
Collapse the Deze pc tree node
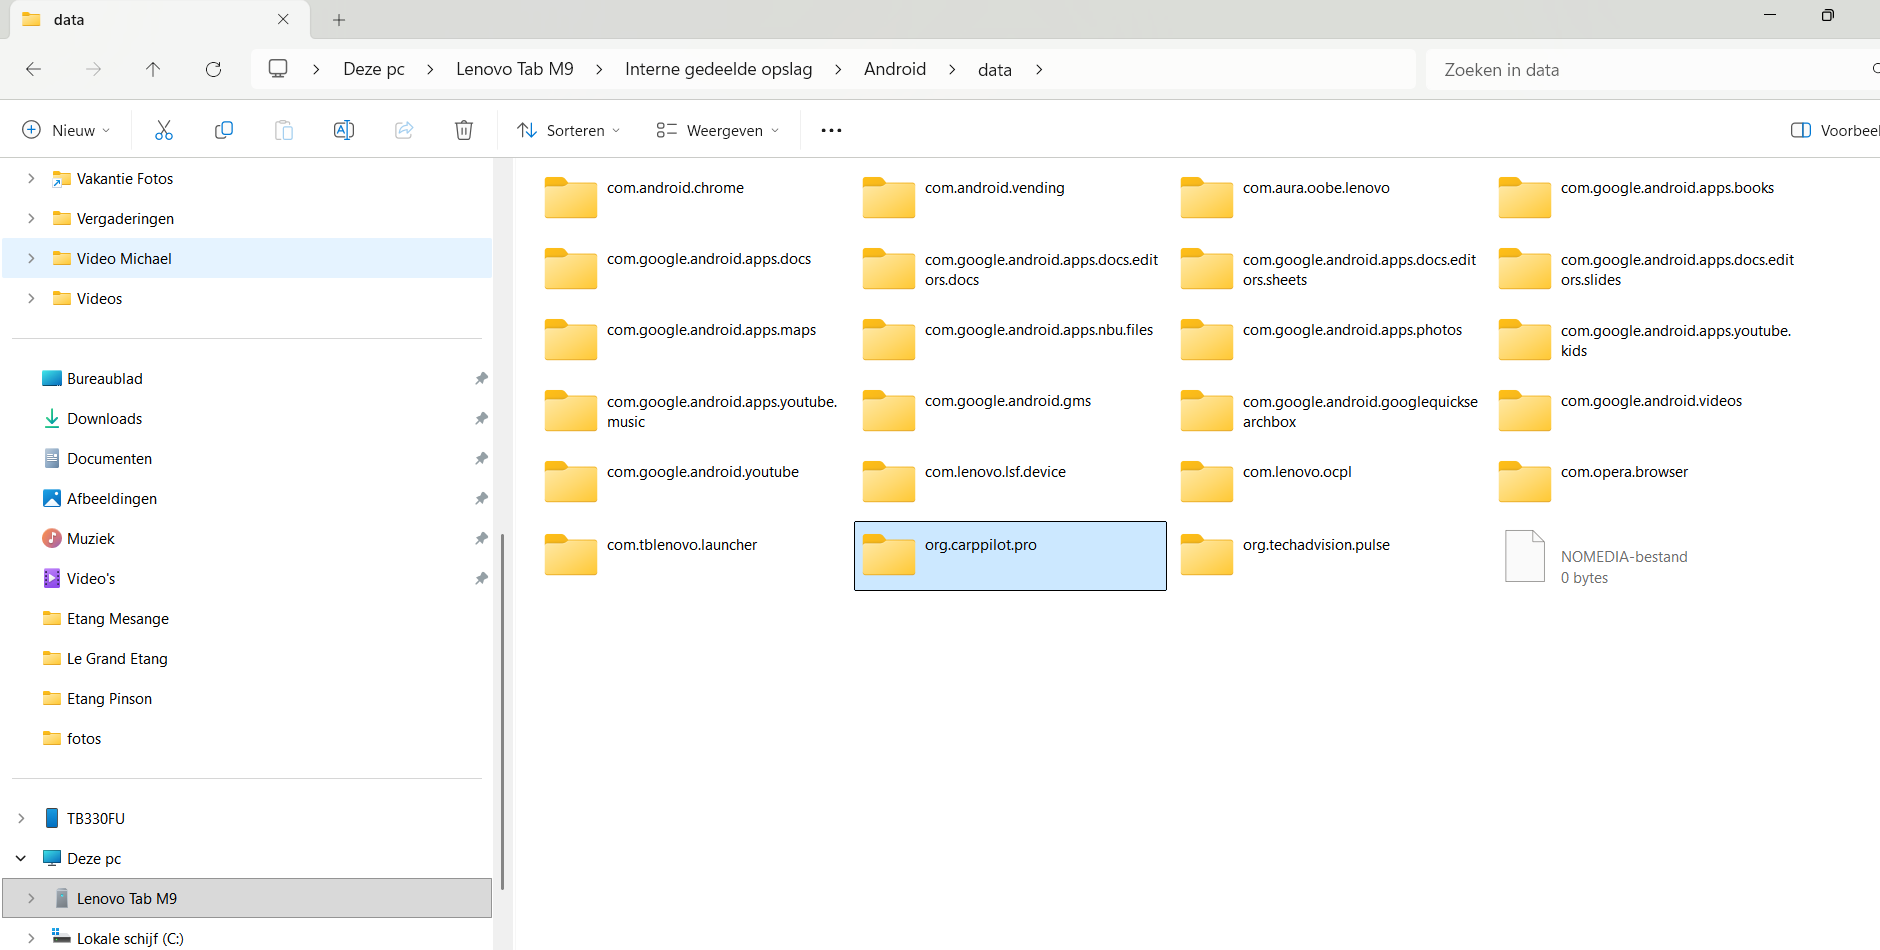click(21, 858)
